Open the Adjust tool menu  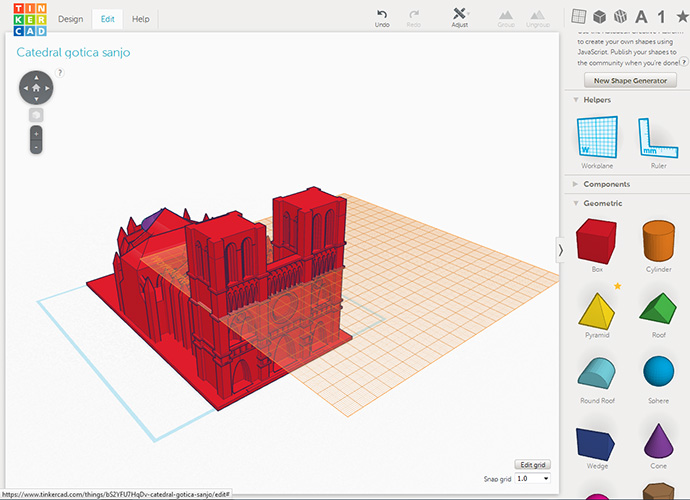[x=460, y=18]
